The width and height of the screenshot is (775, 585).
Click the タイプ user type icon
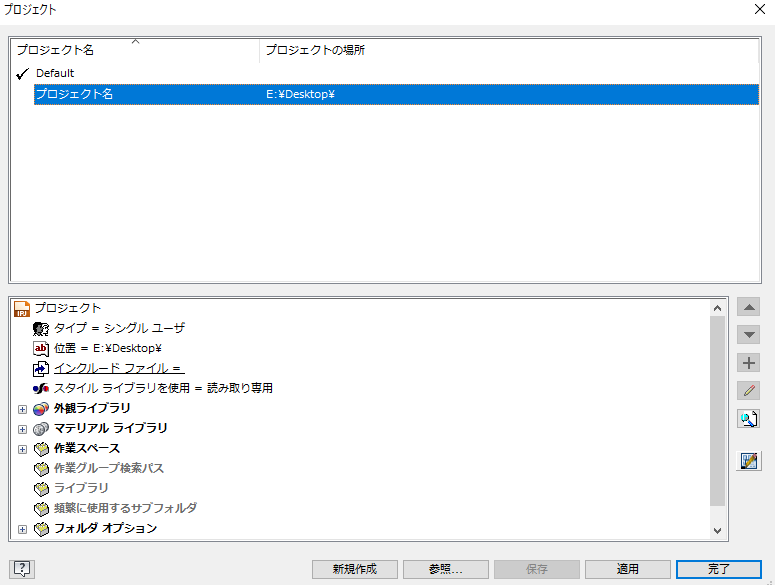point(41,328)
